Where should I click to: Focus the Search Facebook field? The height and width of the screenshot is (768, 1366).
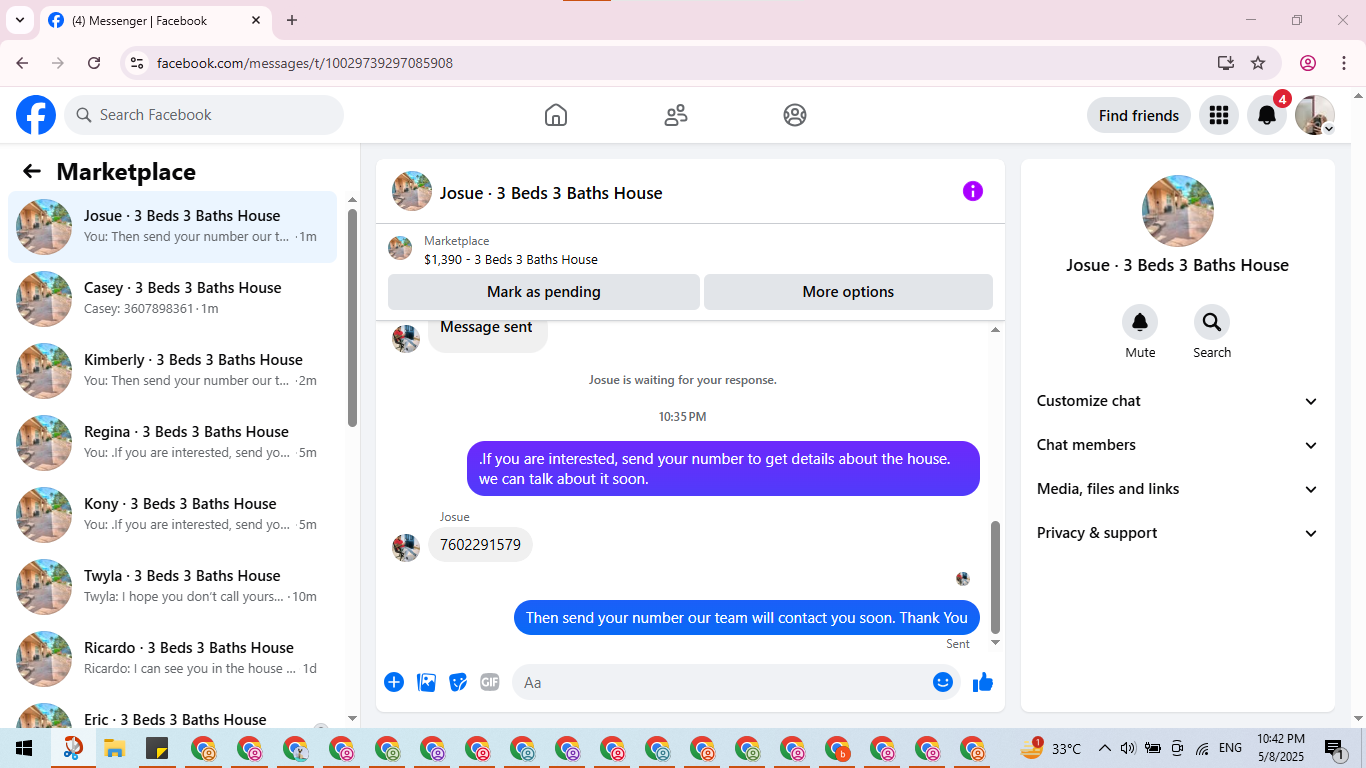pyautogui.click(x=204, y=115)
